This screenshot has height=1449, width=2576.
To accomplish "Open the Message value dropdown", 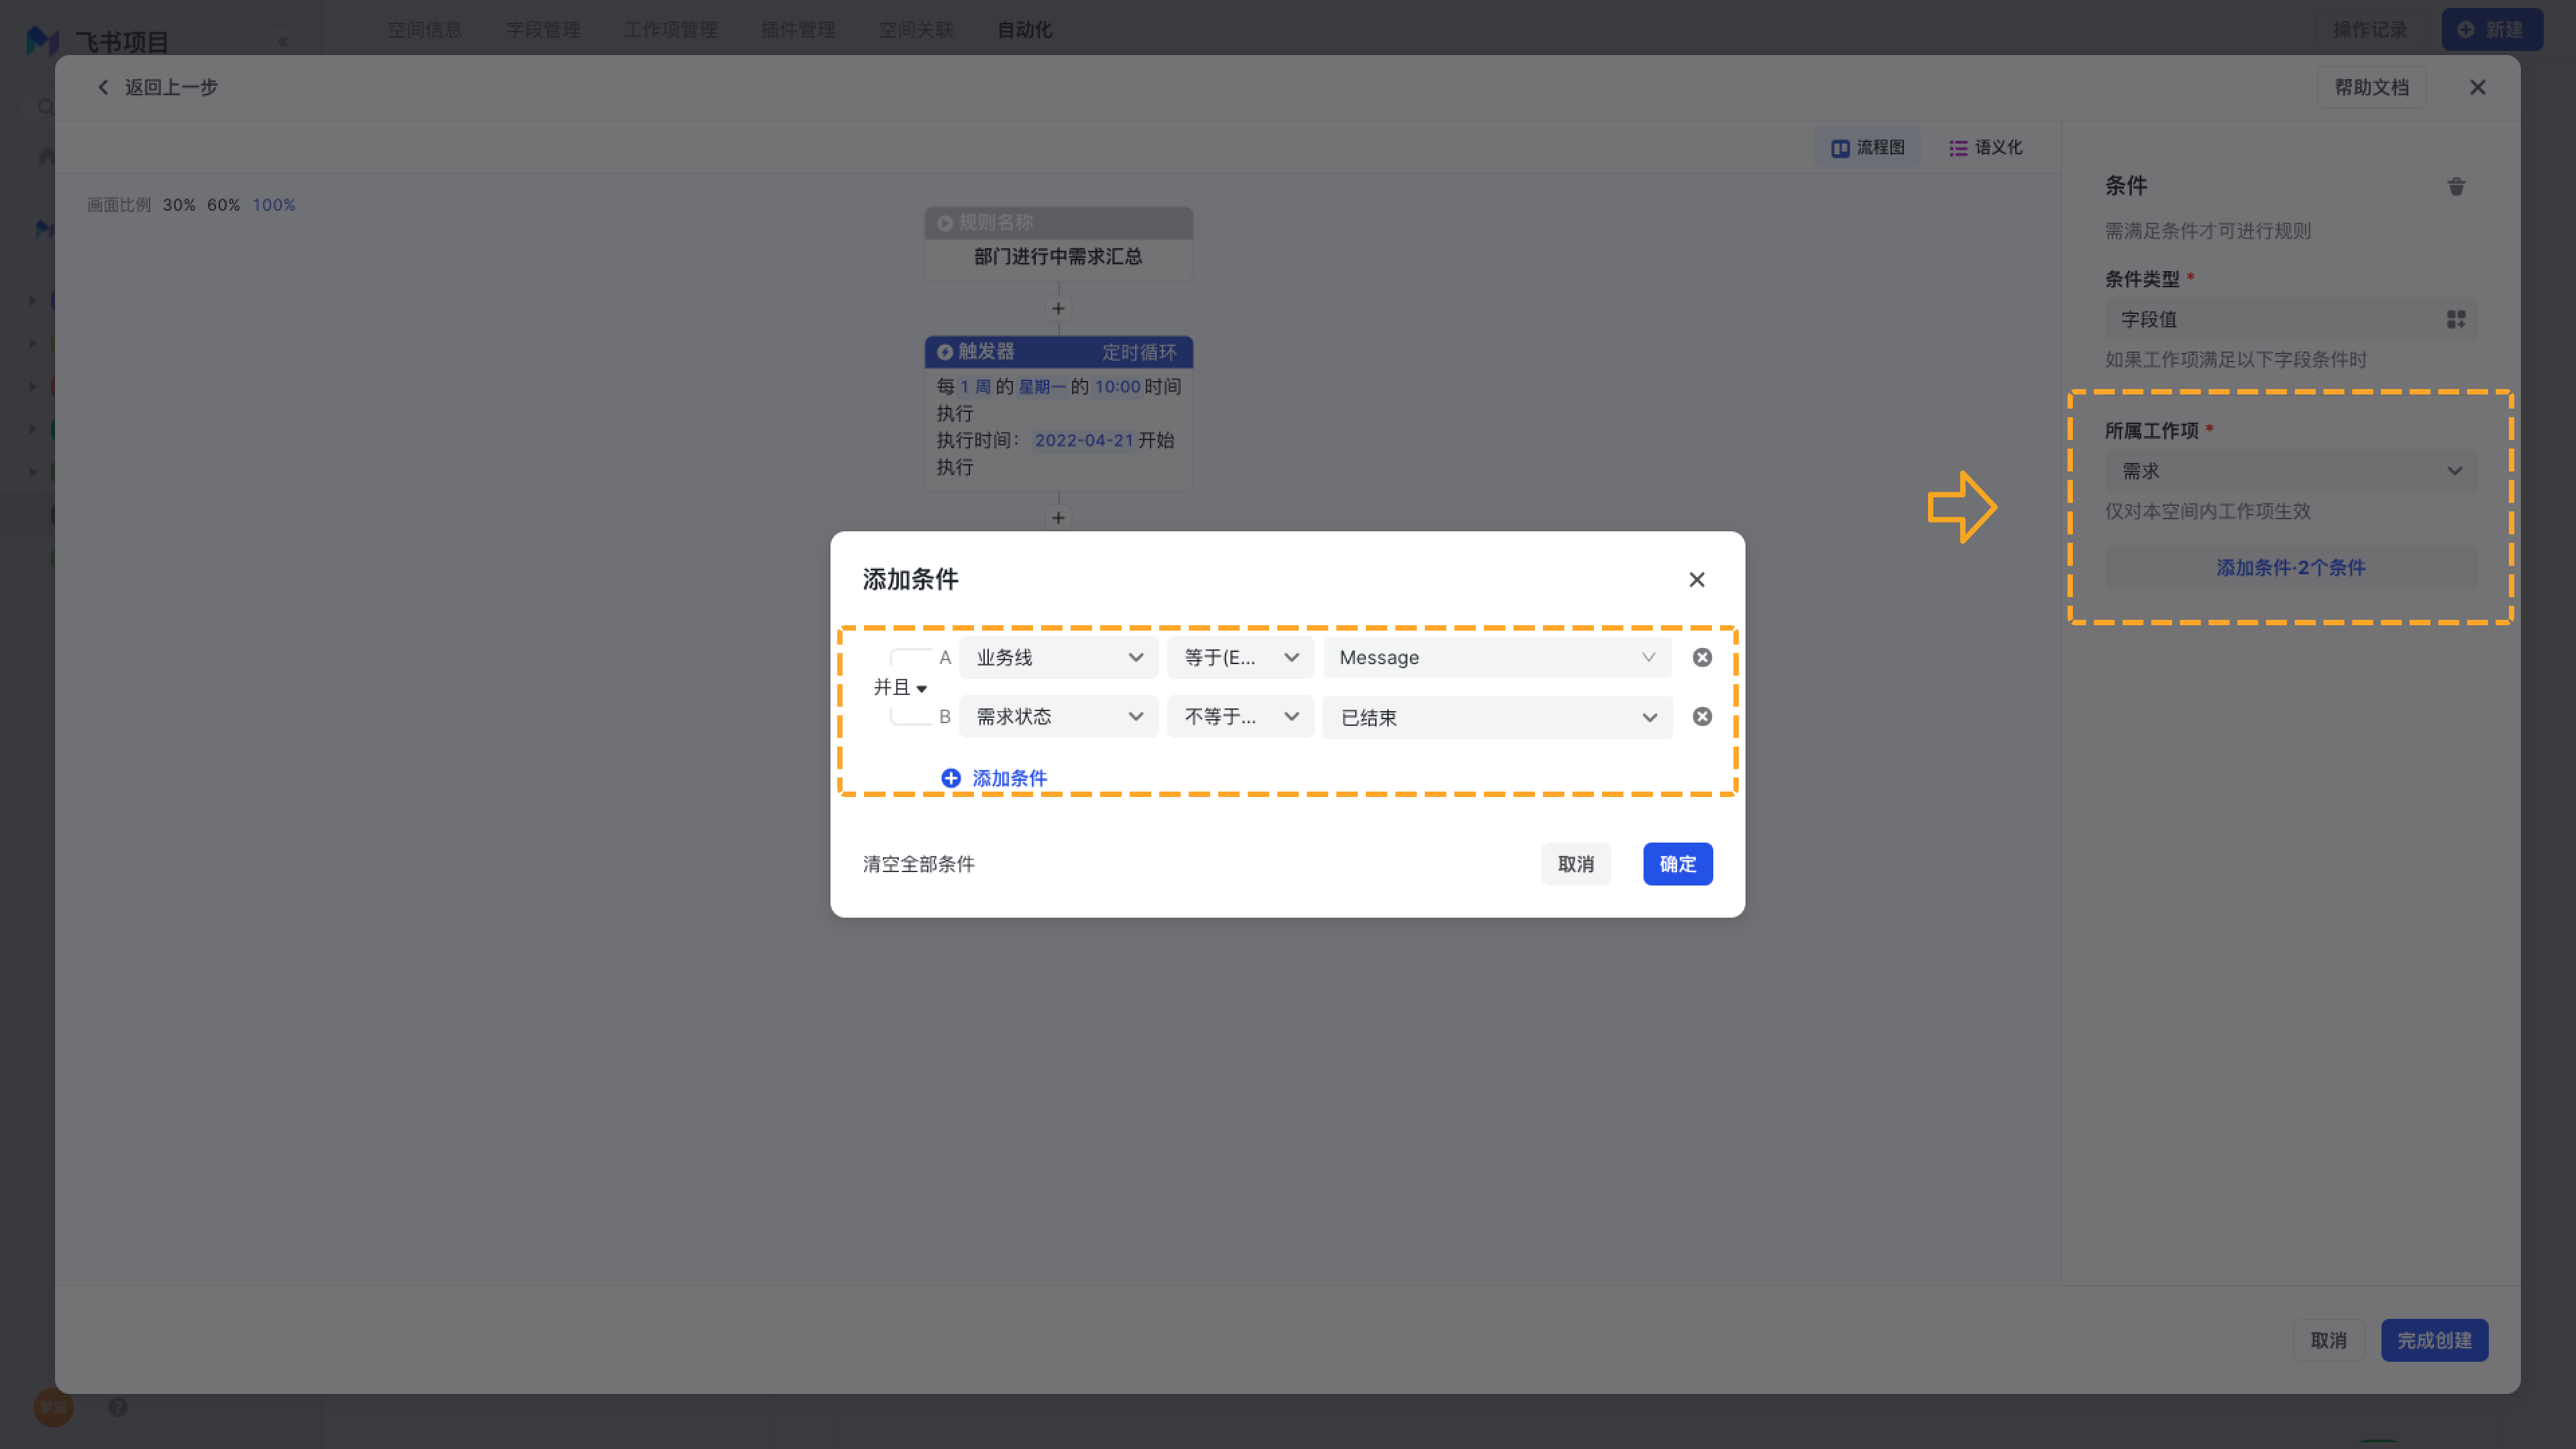I will (1497, 657).
